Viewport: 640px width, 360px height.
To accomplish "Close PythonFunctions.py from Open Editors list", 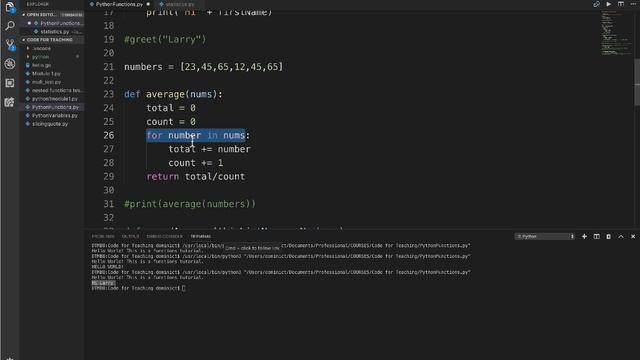I will point(29,23).
